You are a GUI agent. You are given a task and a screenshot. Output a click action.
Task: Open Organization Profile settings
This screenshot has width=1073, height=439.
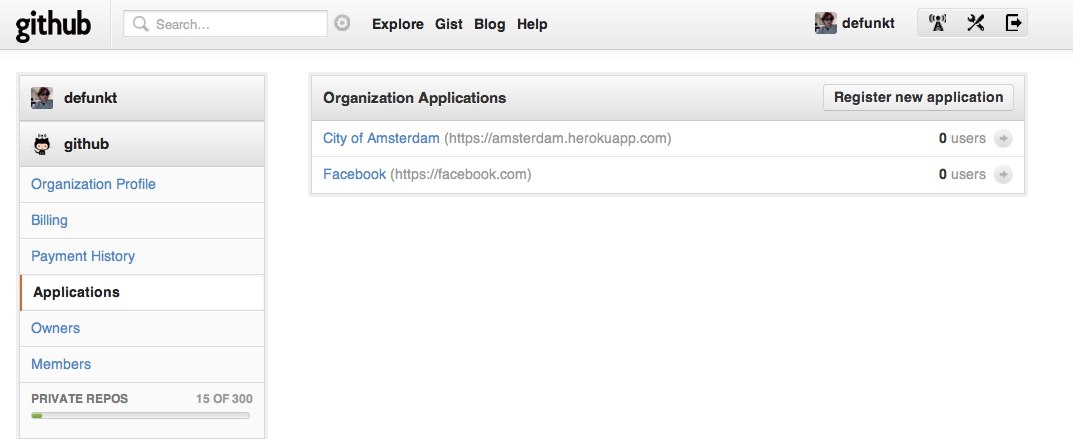point(93,184)
